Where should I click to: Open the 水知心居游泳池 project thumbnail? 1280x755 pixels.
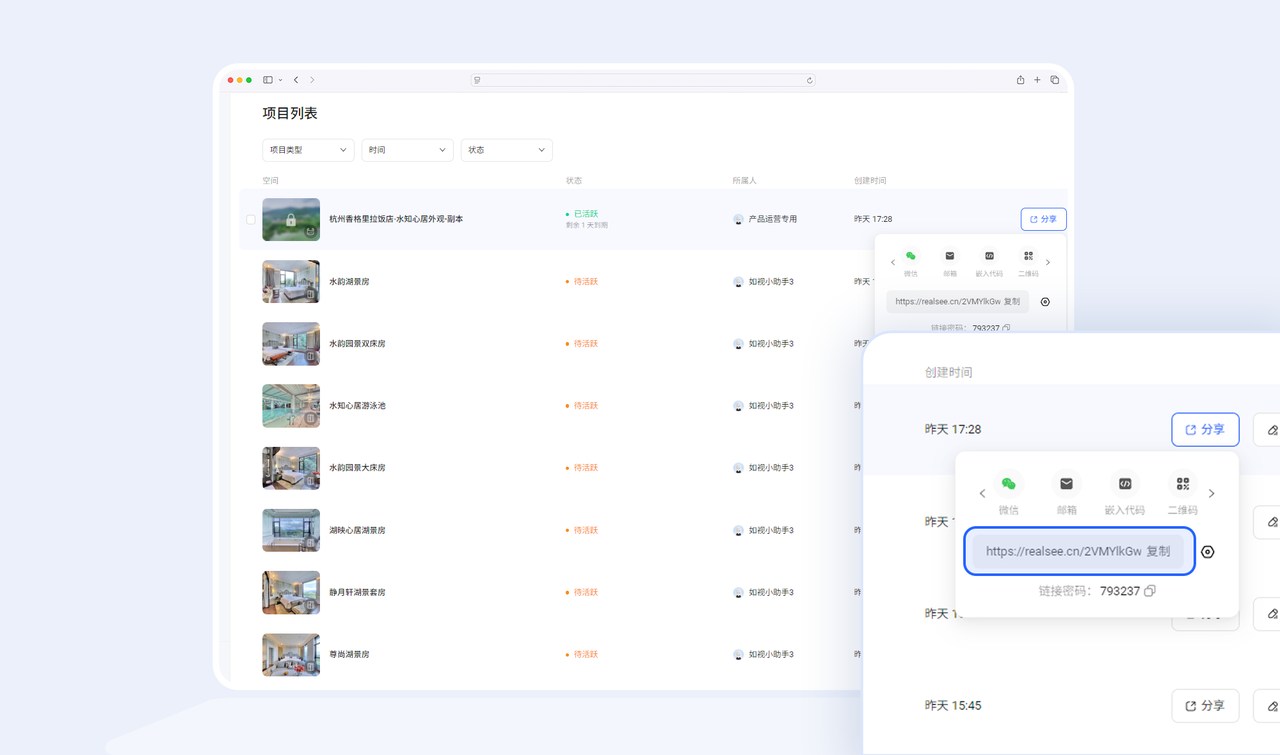coord(291,406)
